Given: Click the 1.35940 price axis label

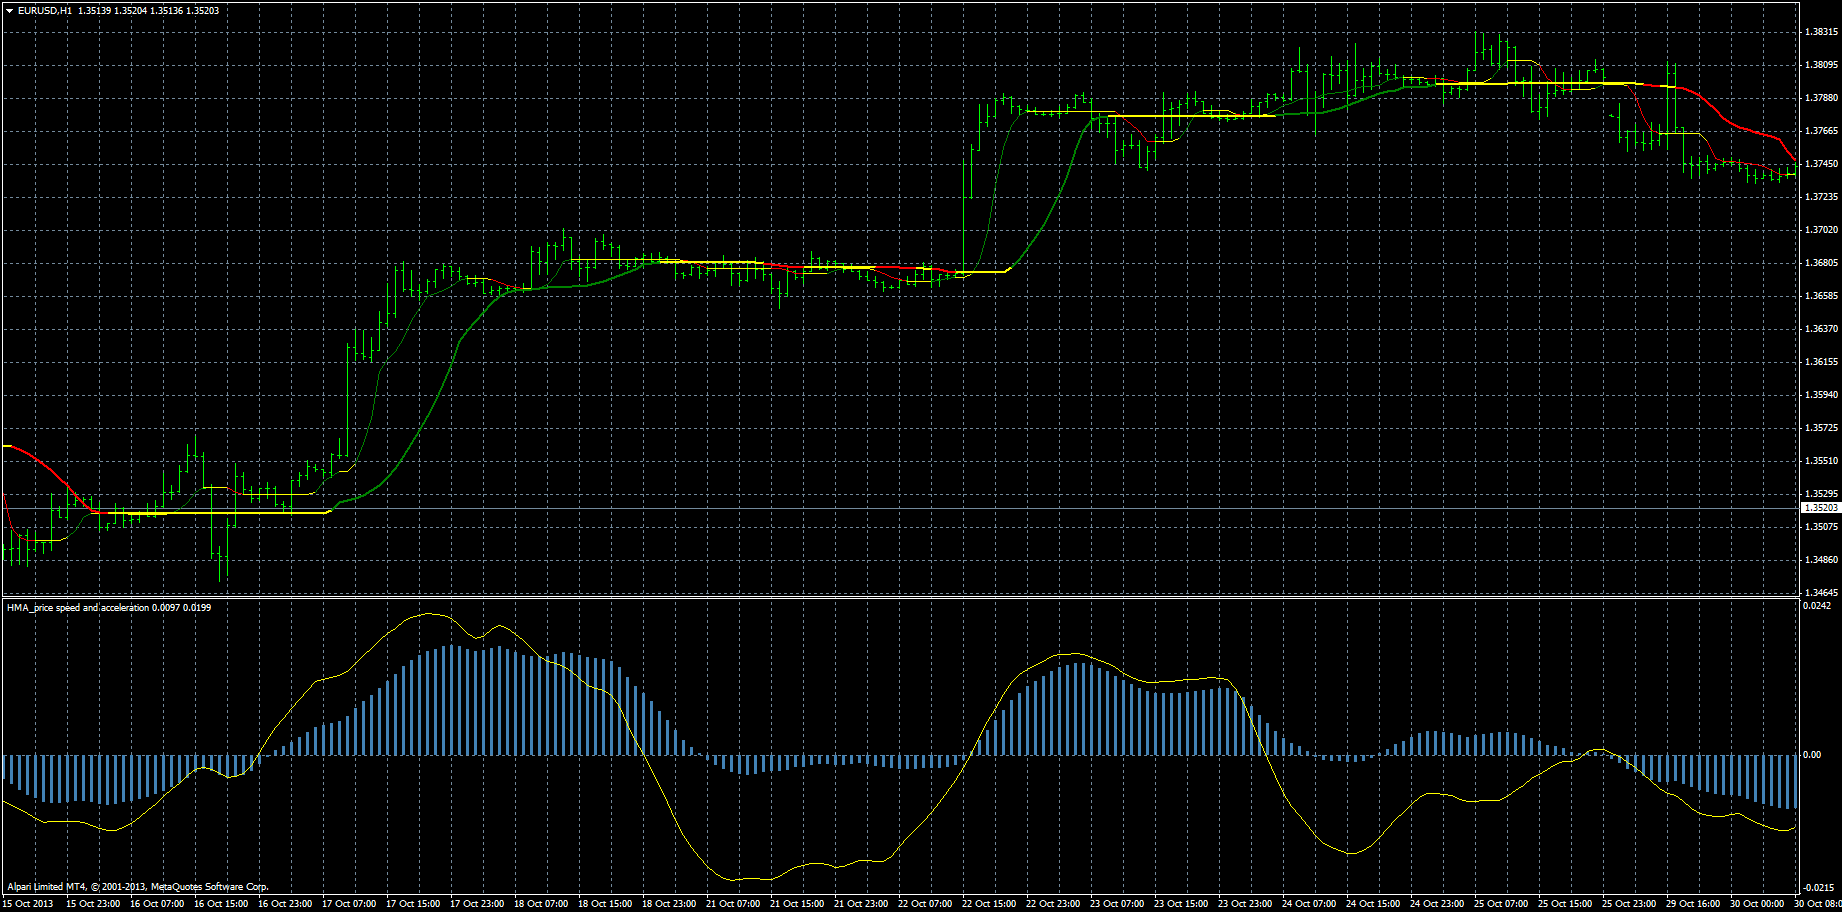Looking at the screenshot, I should [x=1821, y=395].
